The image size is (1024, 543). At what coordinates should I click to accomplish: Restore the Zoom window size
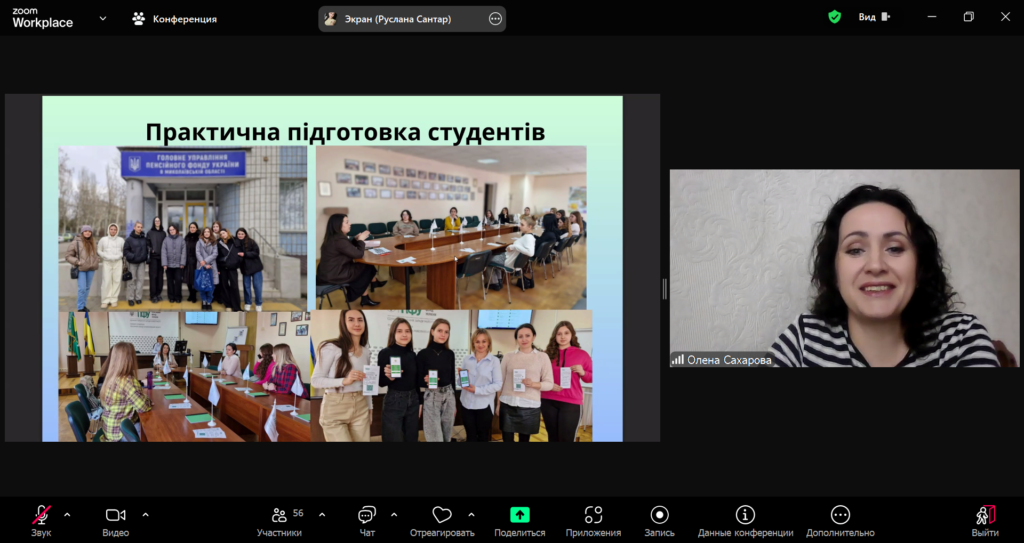point(968,17)
